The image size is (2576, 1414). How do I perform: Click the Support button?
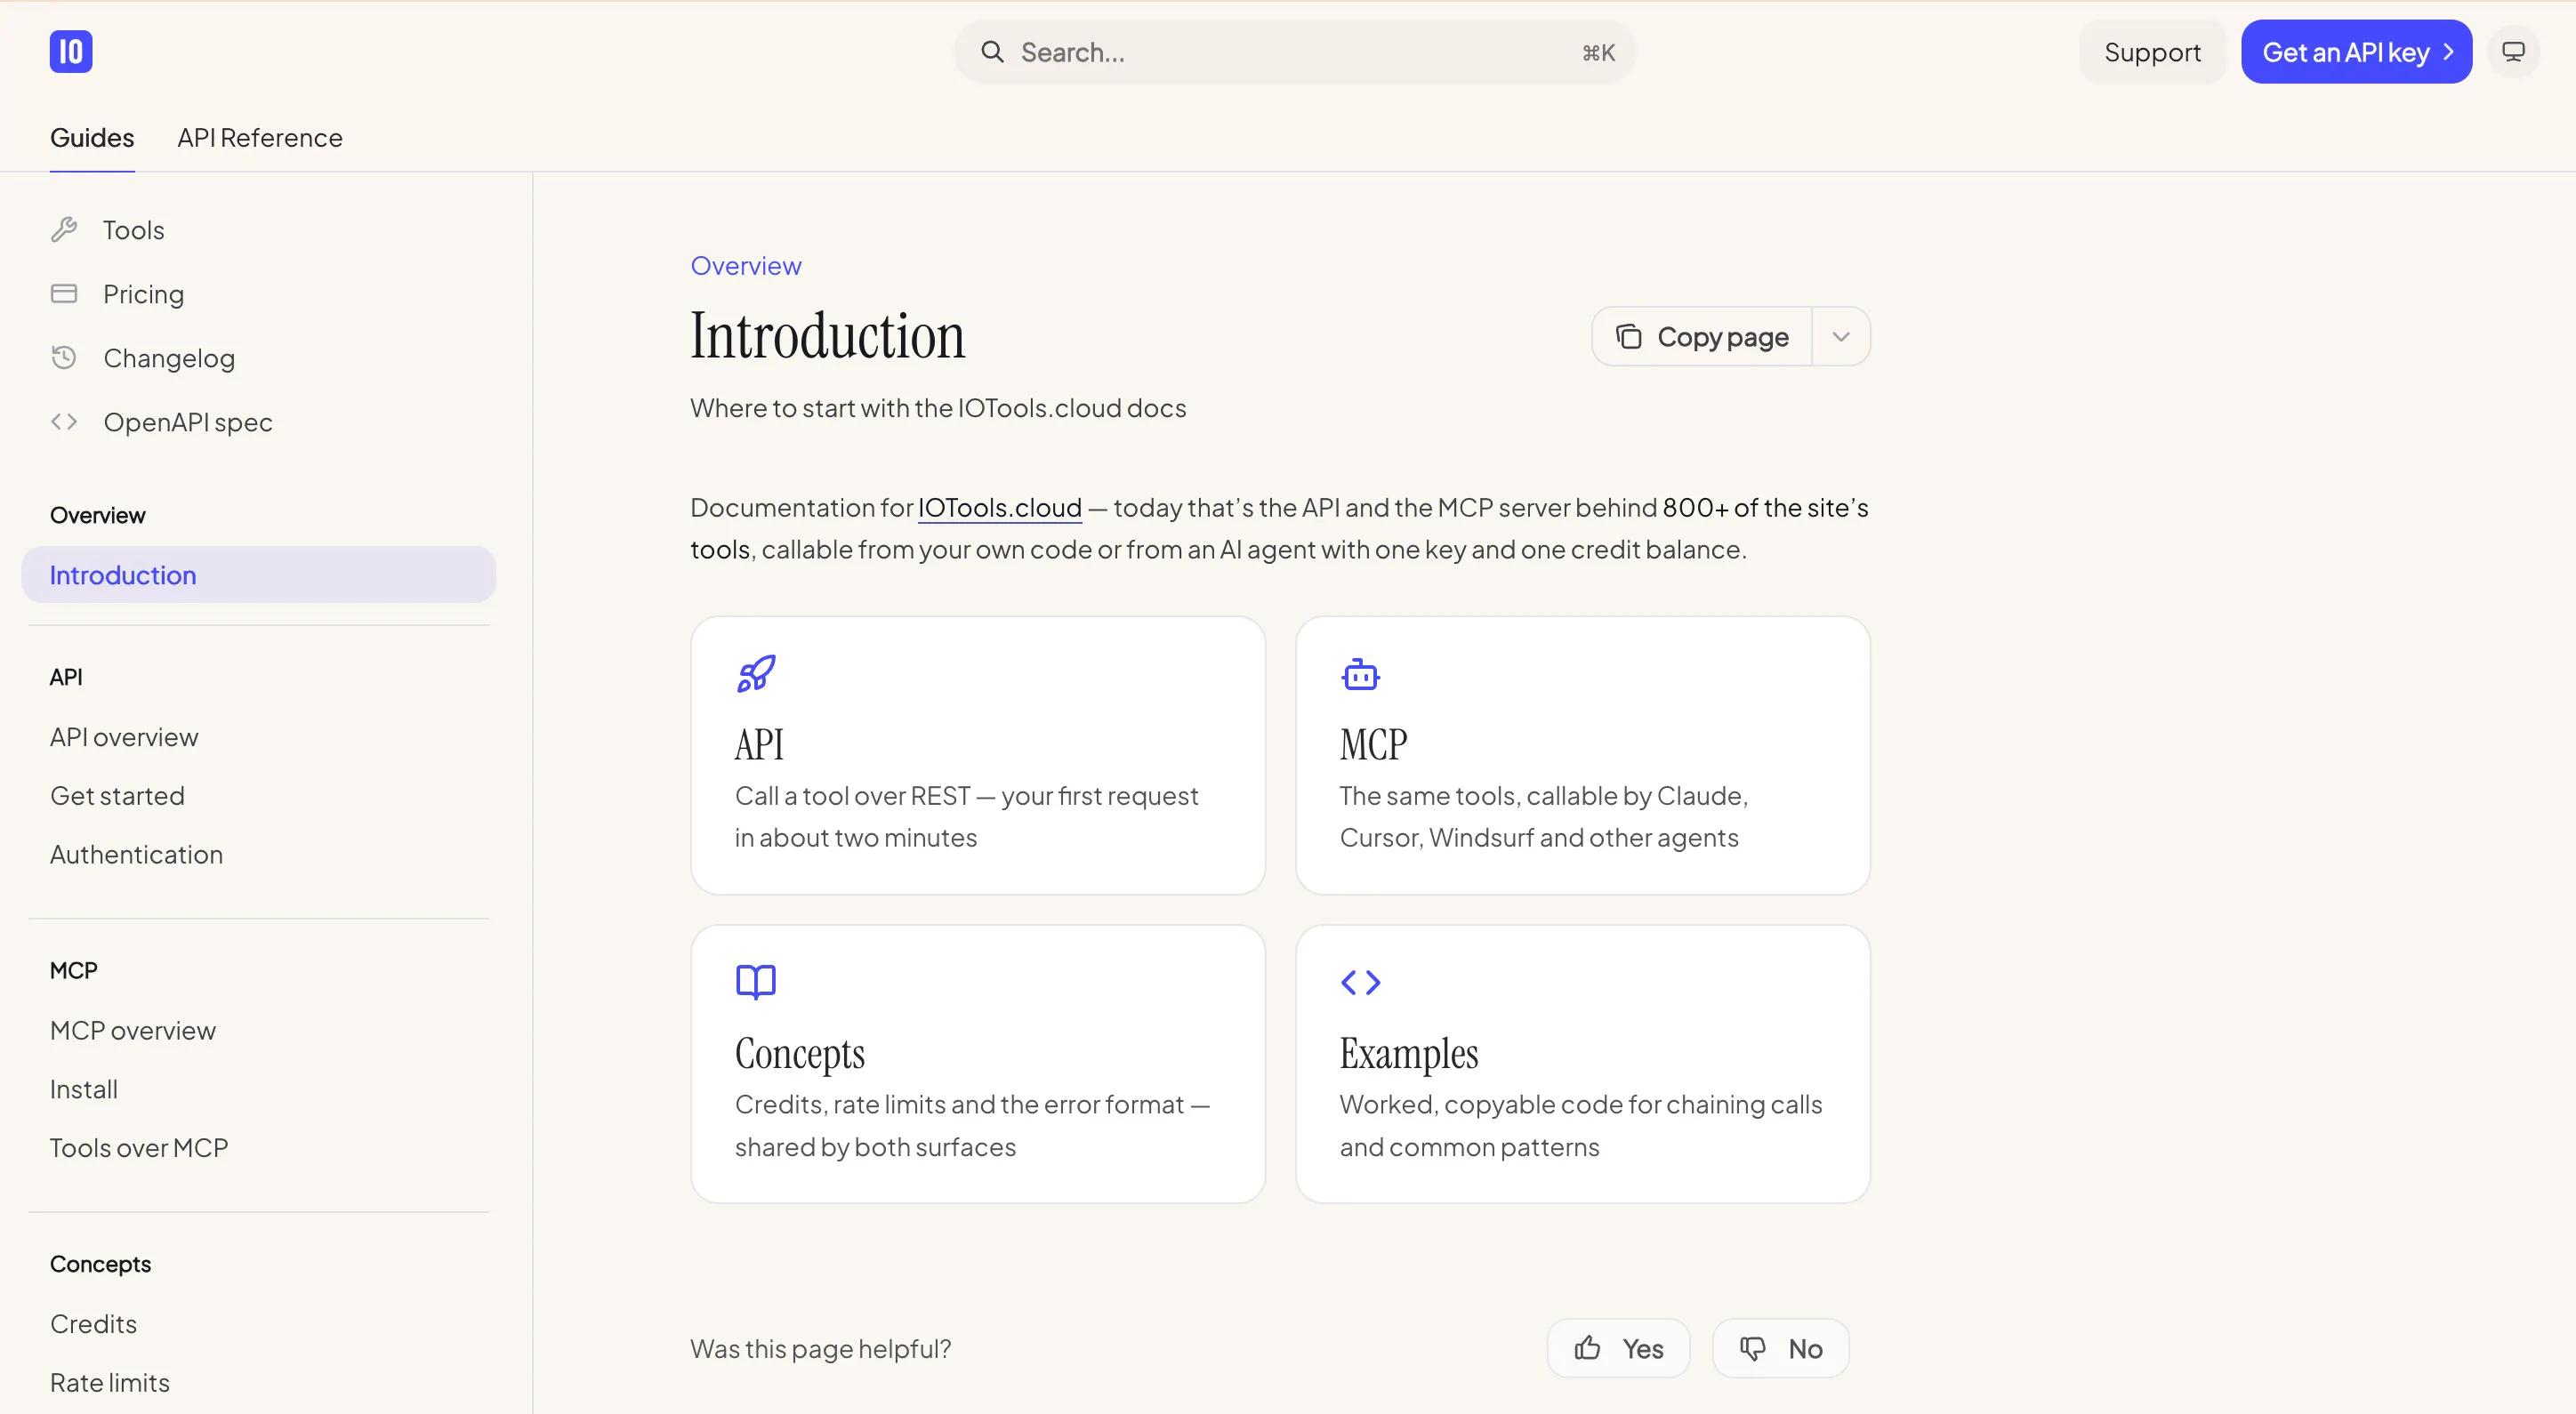[x=2152, y=52]
